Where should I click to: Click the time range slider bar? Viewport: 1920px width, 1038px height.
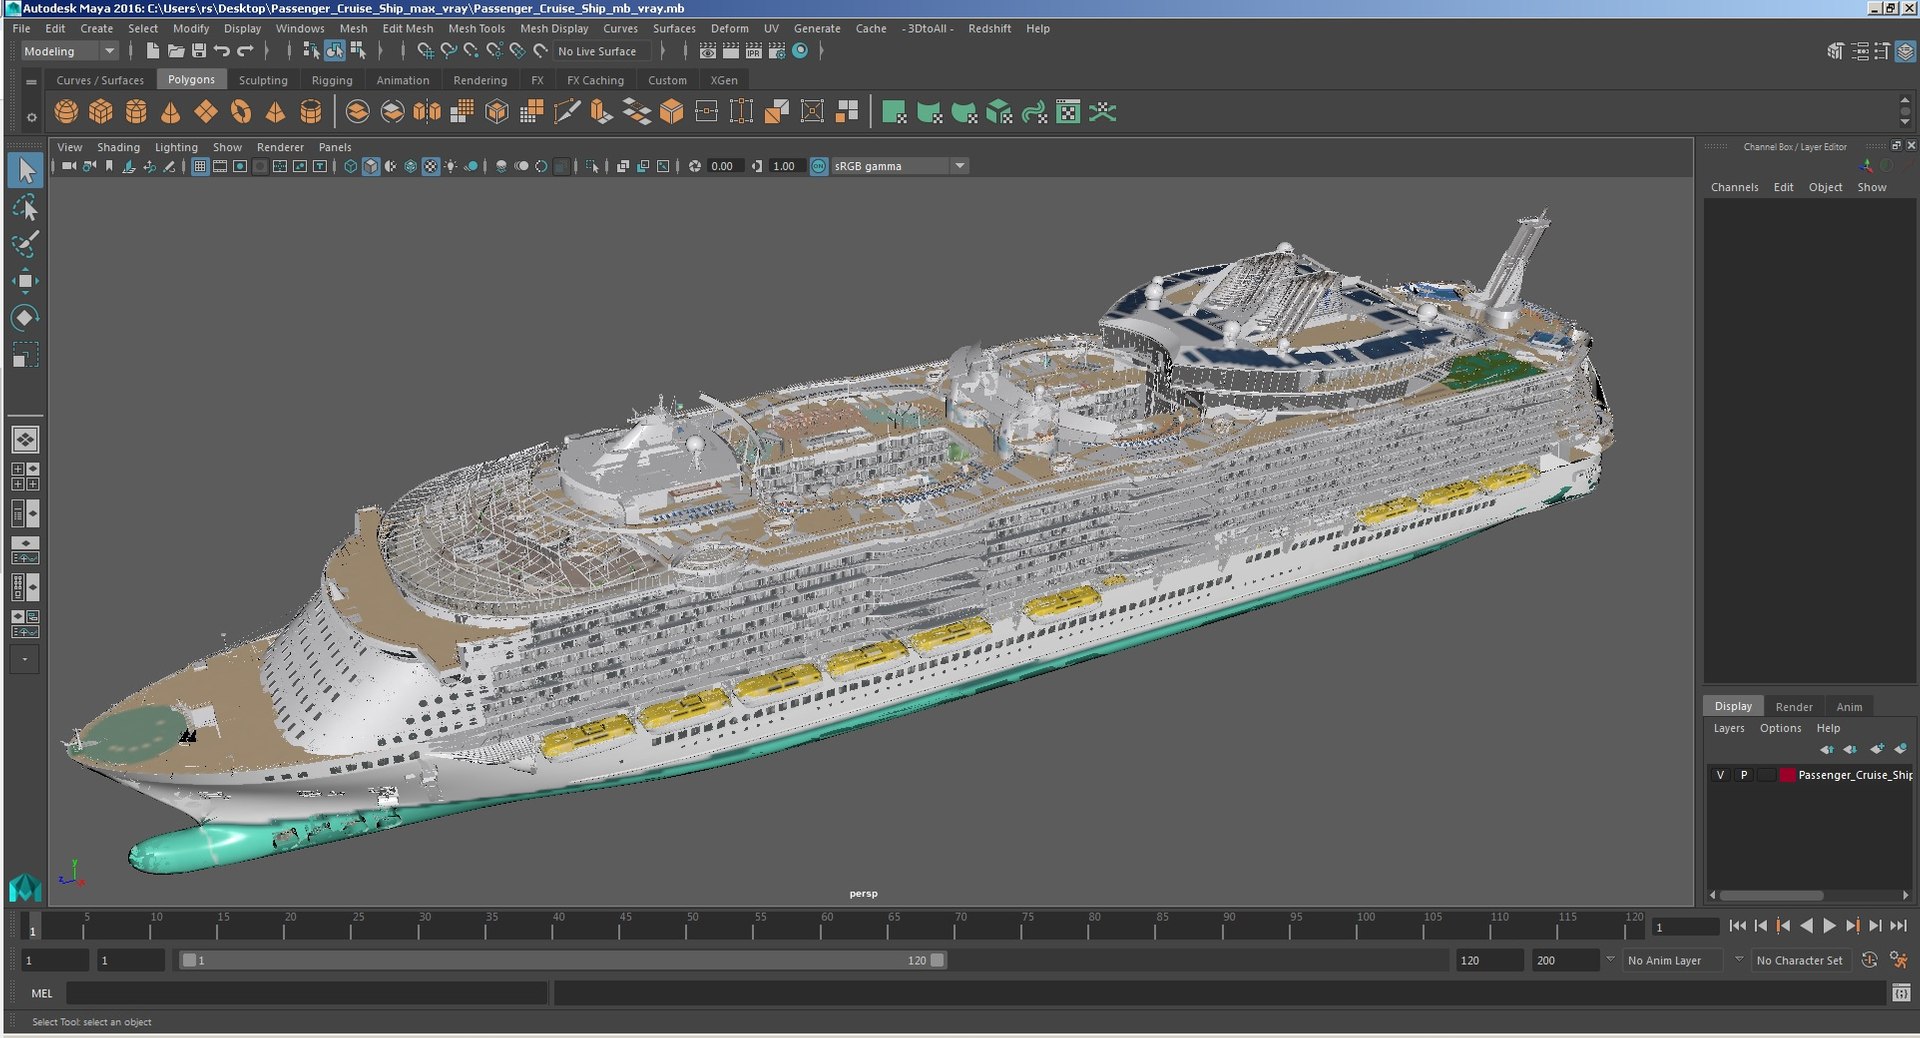click(x=563, y=960)
